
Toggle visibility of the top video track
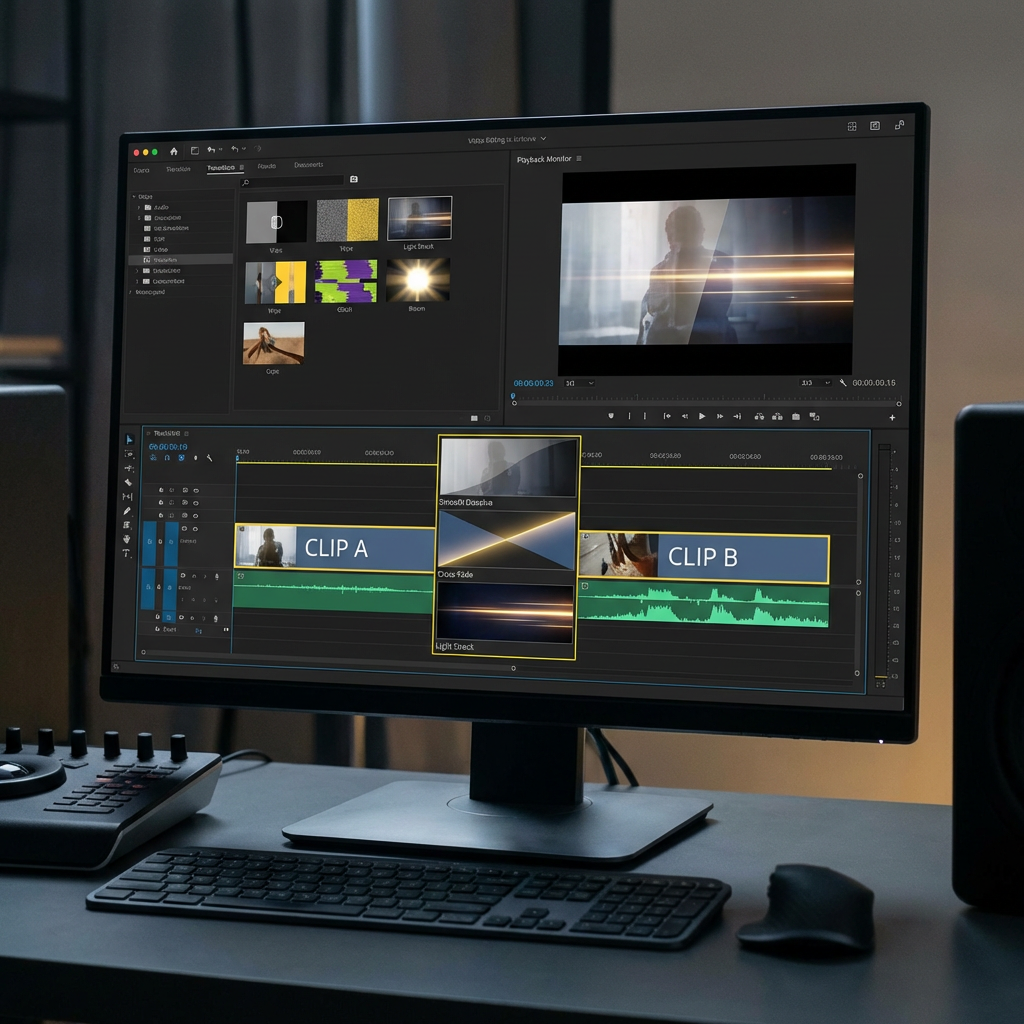click(196, 490)
